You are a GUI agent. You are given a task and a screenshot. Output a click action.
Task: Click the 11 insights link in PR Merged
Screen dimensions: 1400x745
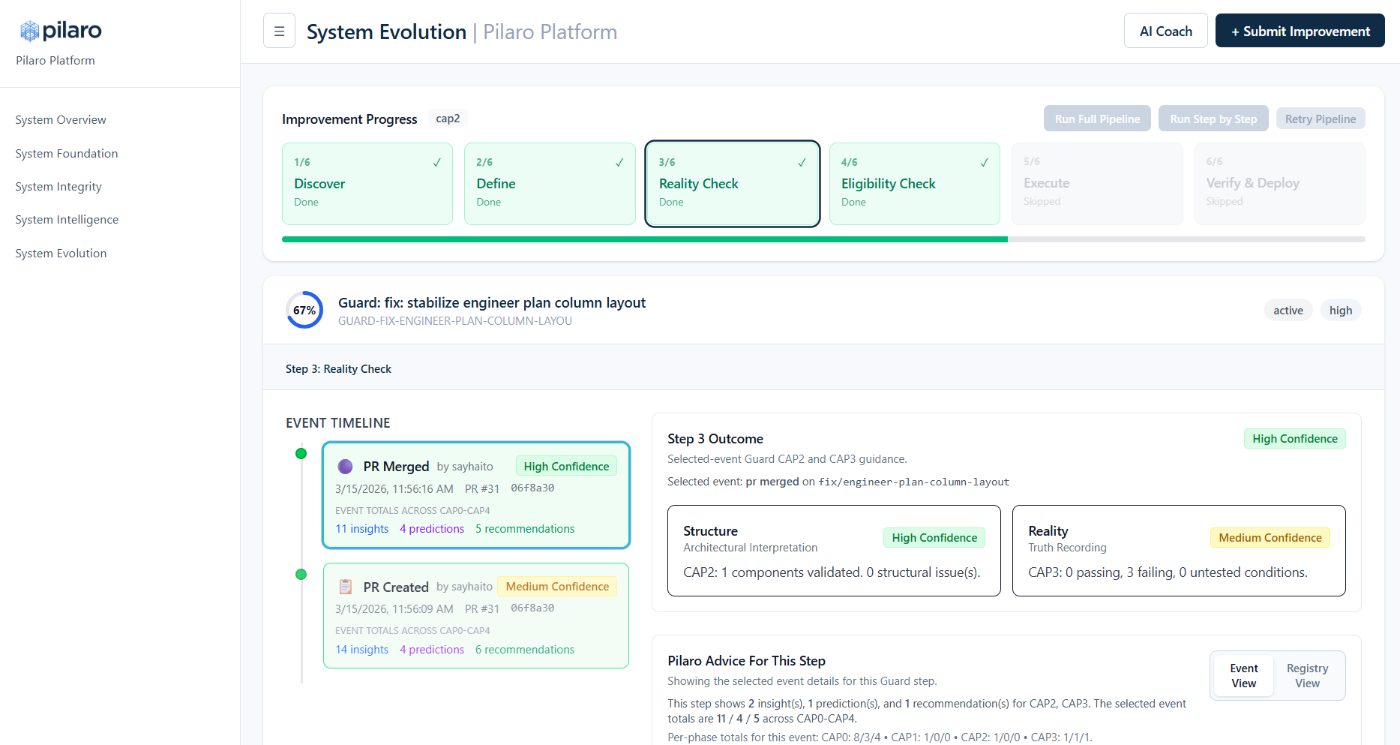point(362,529)
